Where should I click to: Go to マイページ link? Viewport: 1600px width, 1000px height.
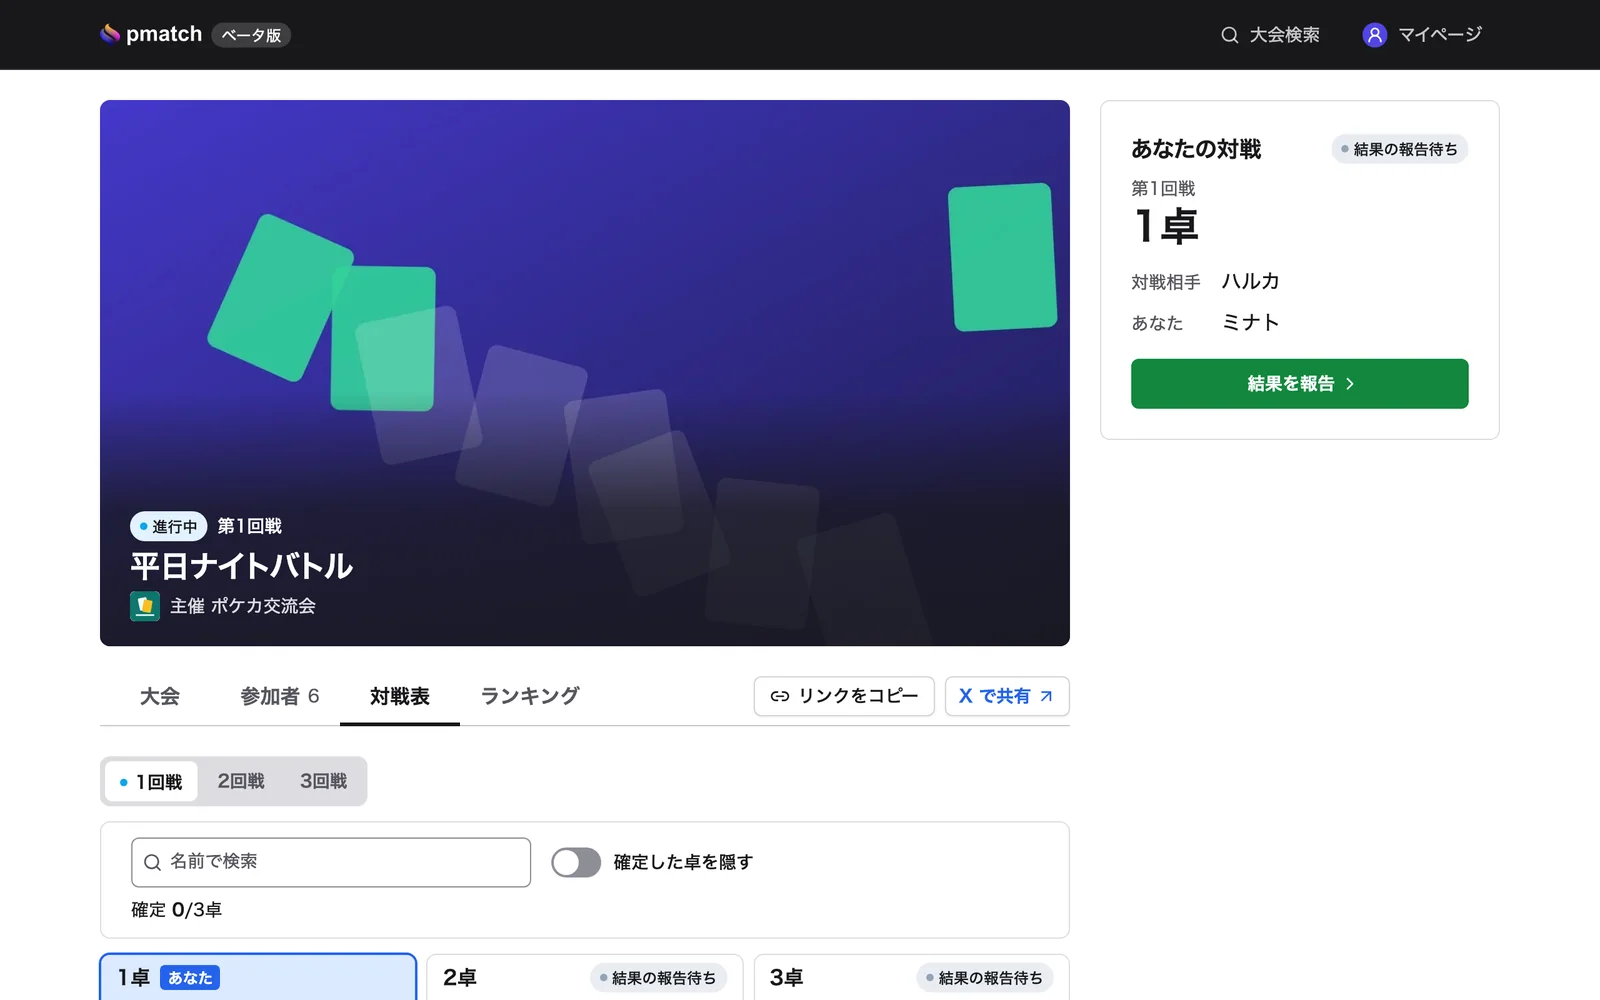tap(1422, 35)
